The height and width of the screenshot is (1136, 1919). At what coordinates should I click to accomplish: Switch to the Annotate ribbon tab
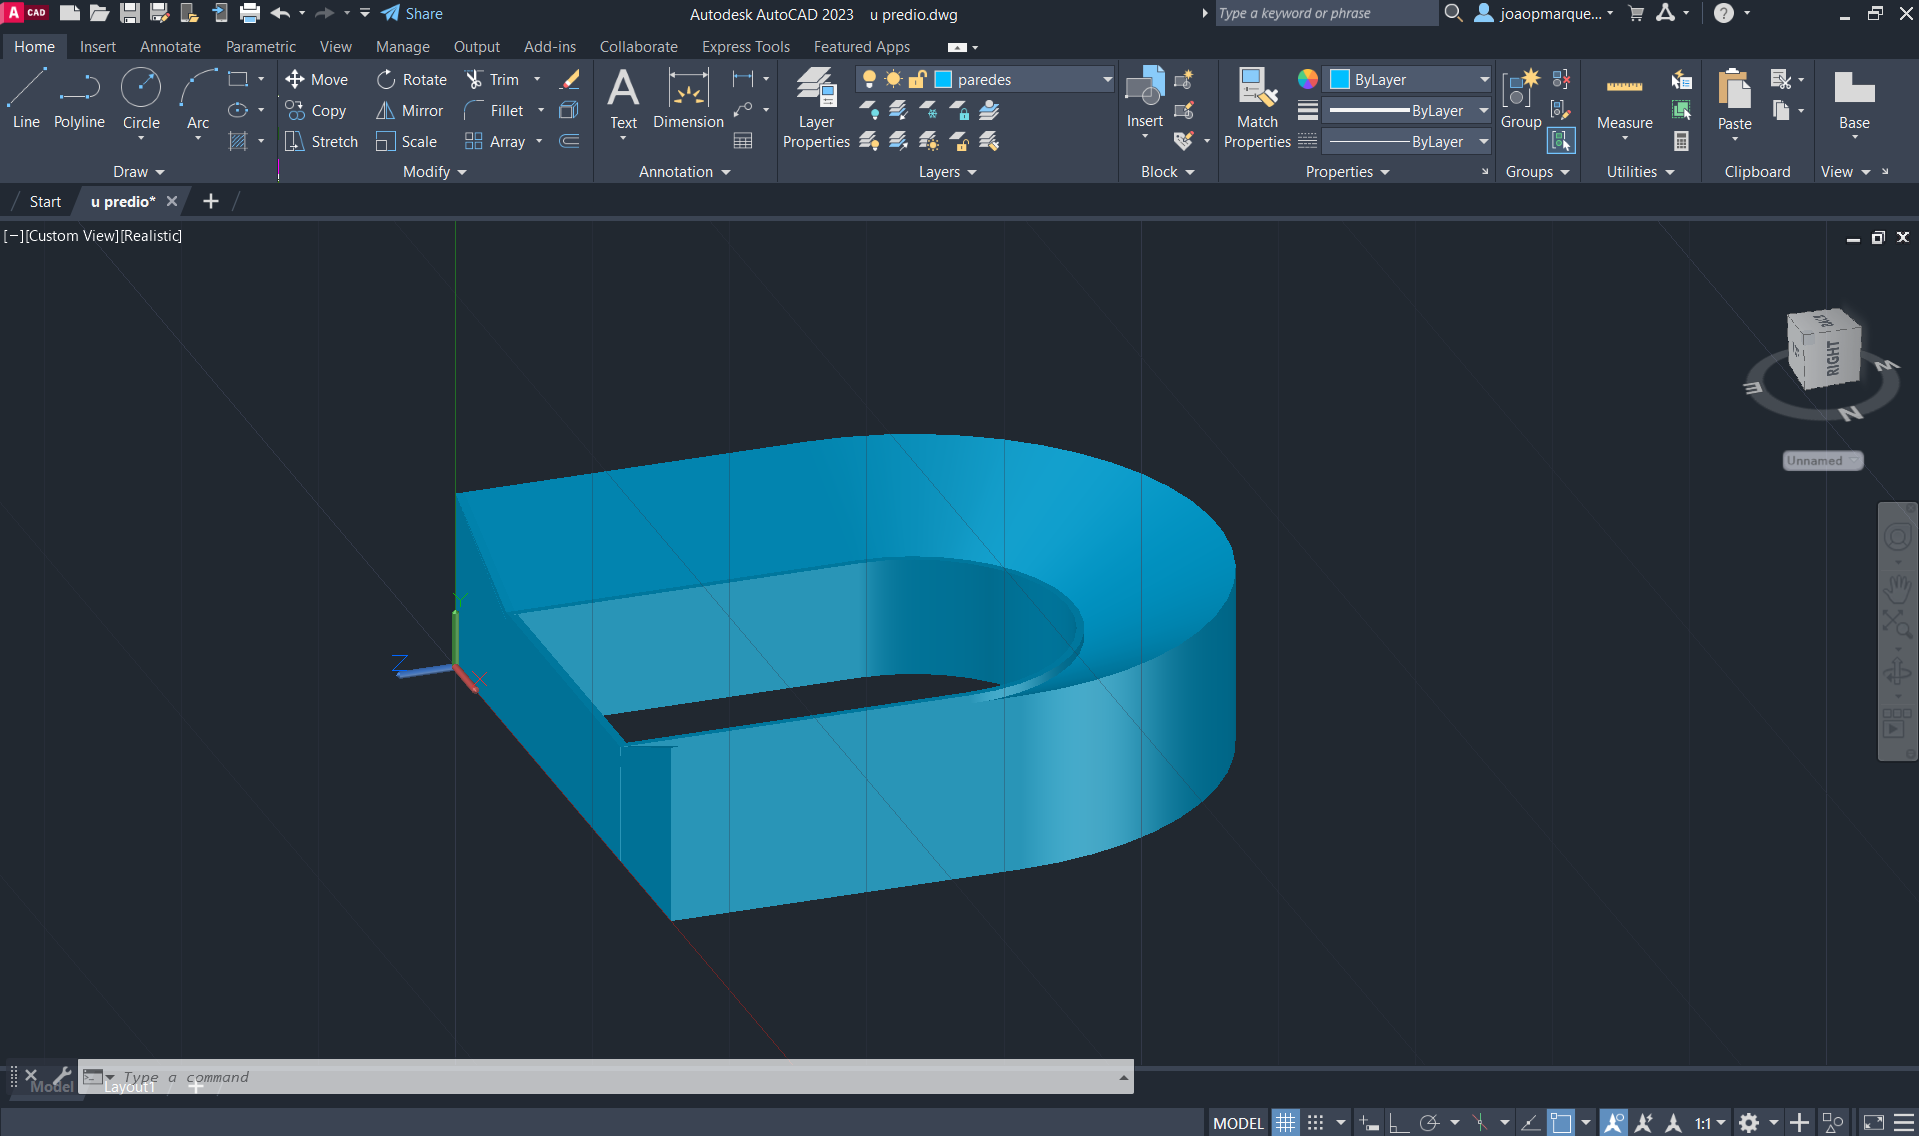point(170,47)
